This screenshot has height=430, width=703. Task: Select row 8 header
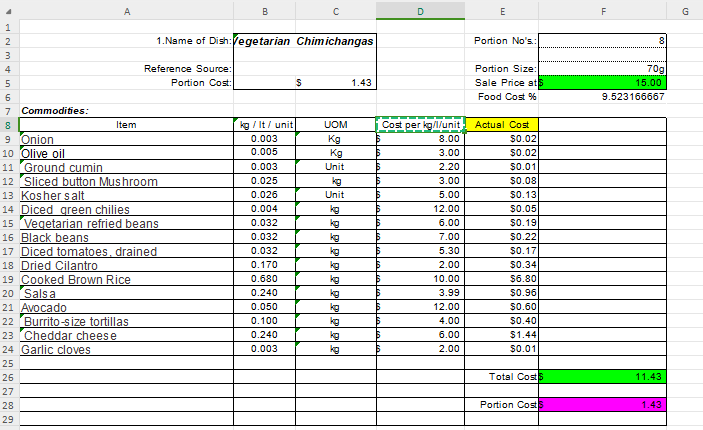(8, 125)
